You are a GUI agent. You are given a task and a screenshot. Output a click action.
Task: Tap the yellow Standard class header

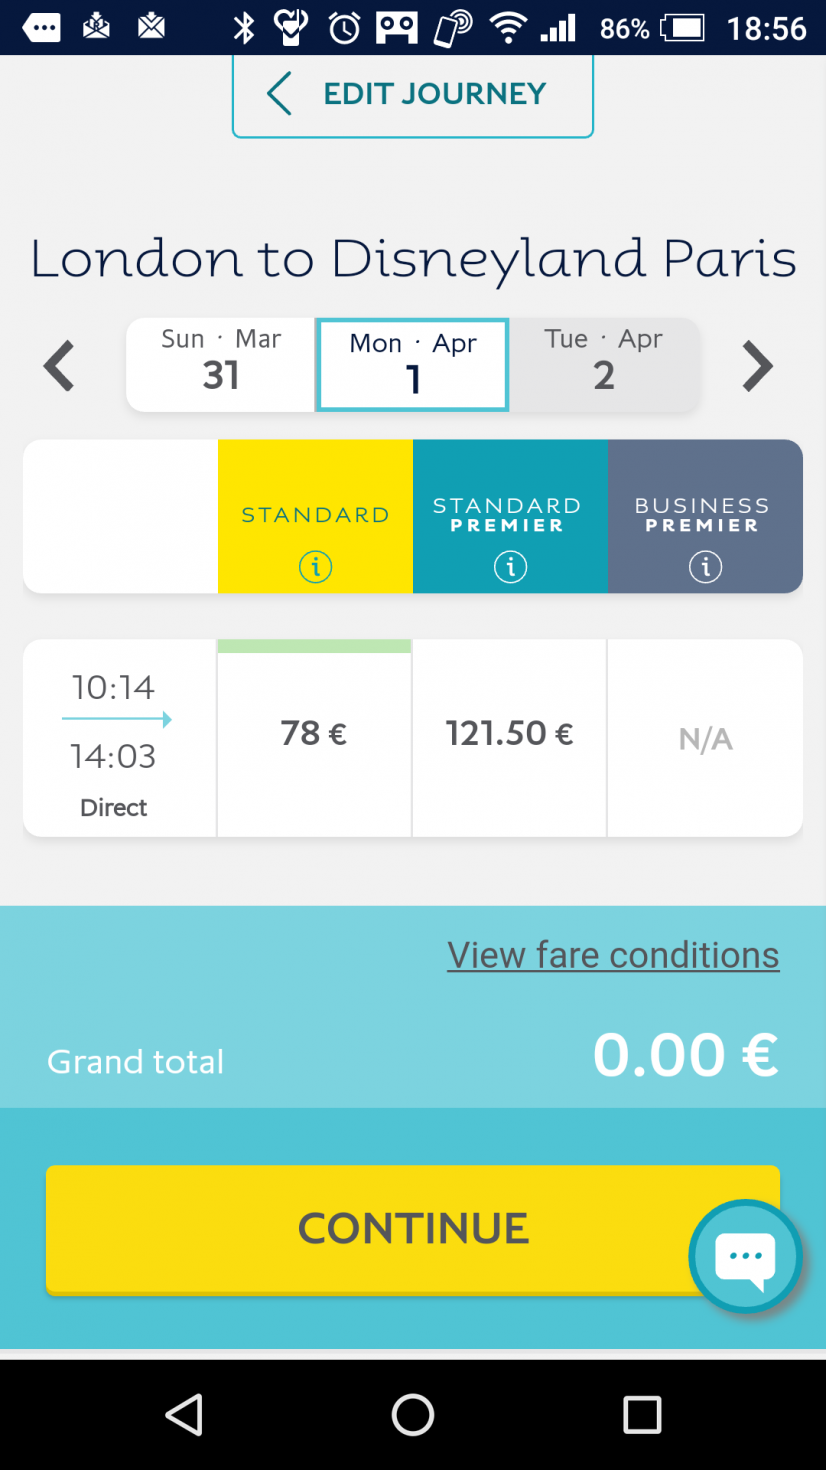click(315, 516)
